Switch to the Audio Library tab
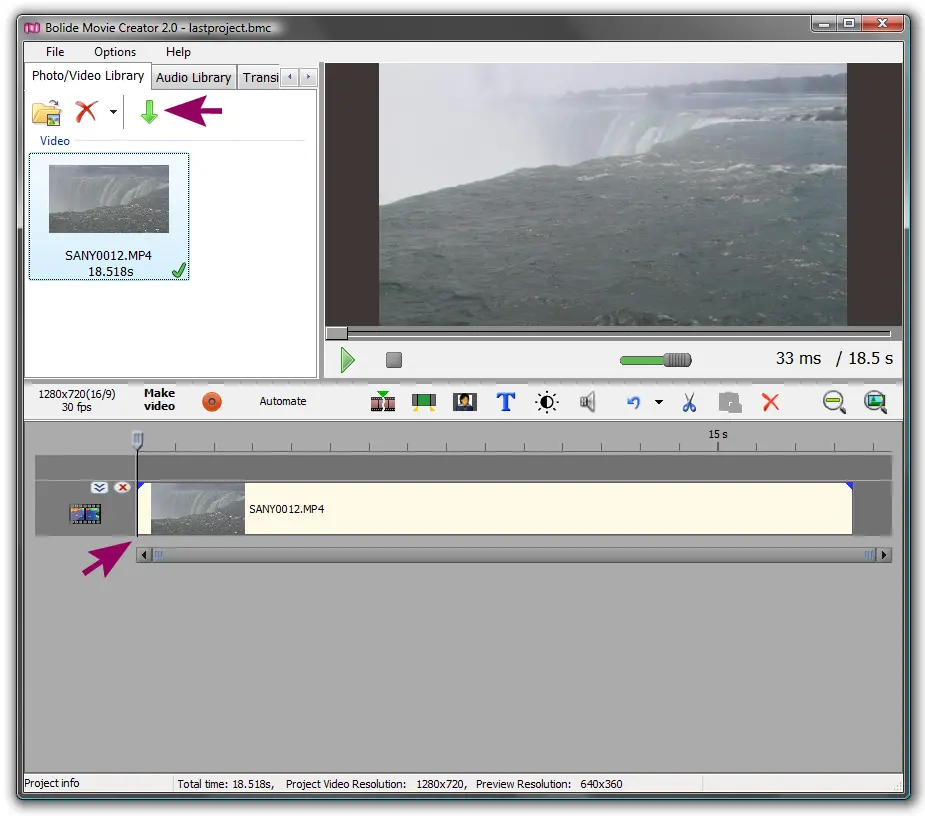This screenshot has width=925, height=816. pos(193,77)
